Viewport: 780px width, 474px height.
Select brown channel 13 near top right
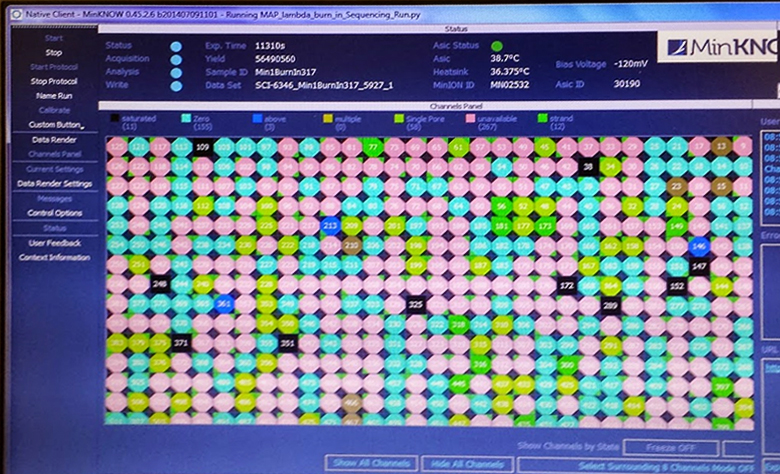722,147
